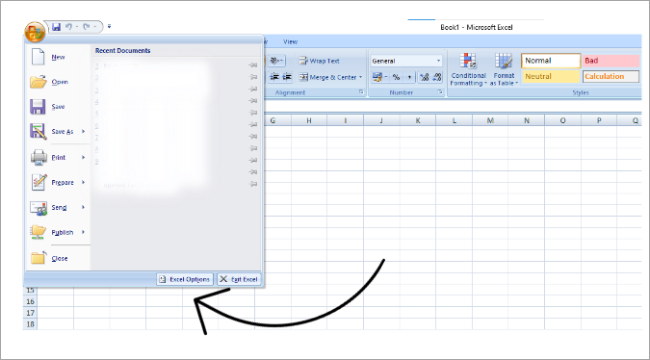Apply the Neutral cell style
The image size is (650, 360).
[x=551, y=76]
